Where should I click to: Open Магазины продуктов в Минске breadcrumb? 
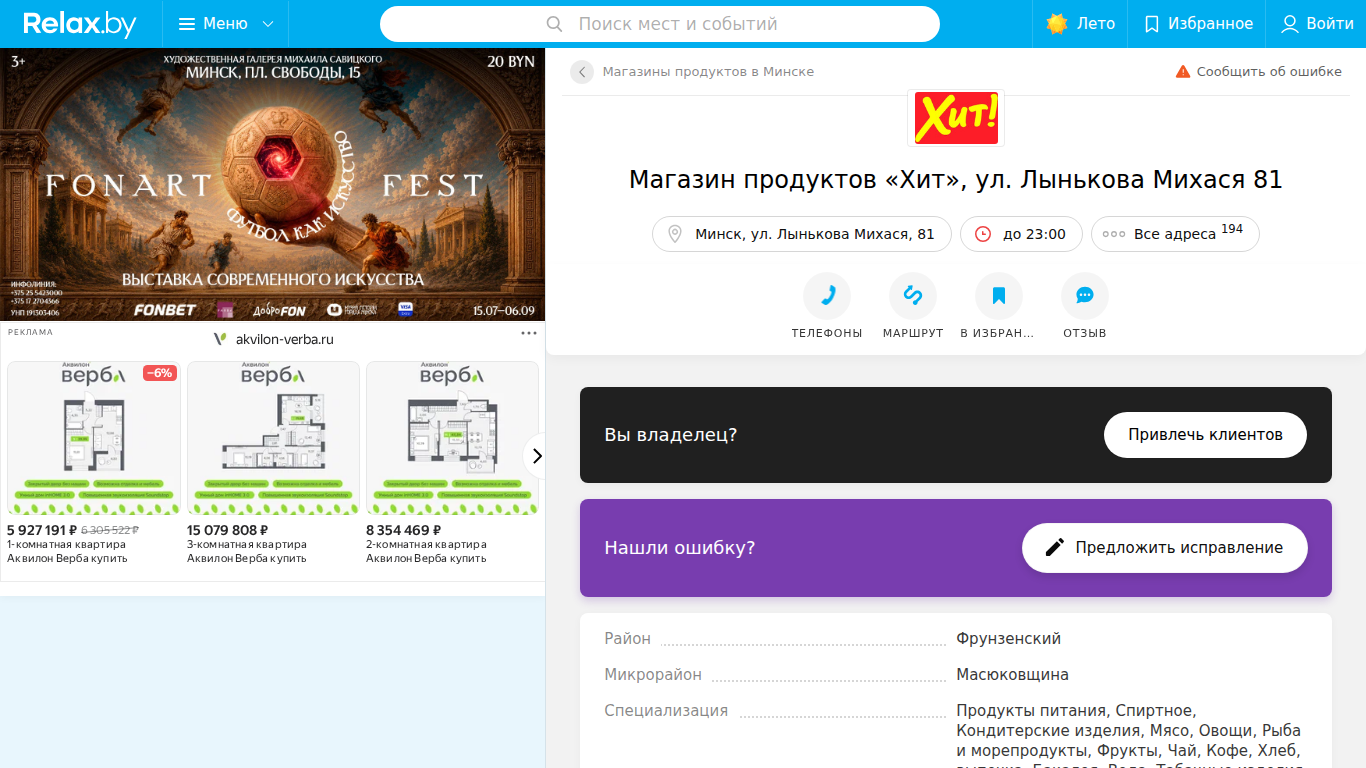[x=708, y=72]
